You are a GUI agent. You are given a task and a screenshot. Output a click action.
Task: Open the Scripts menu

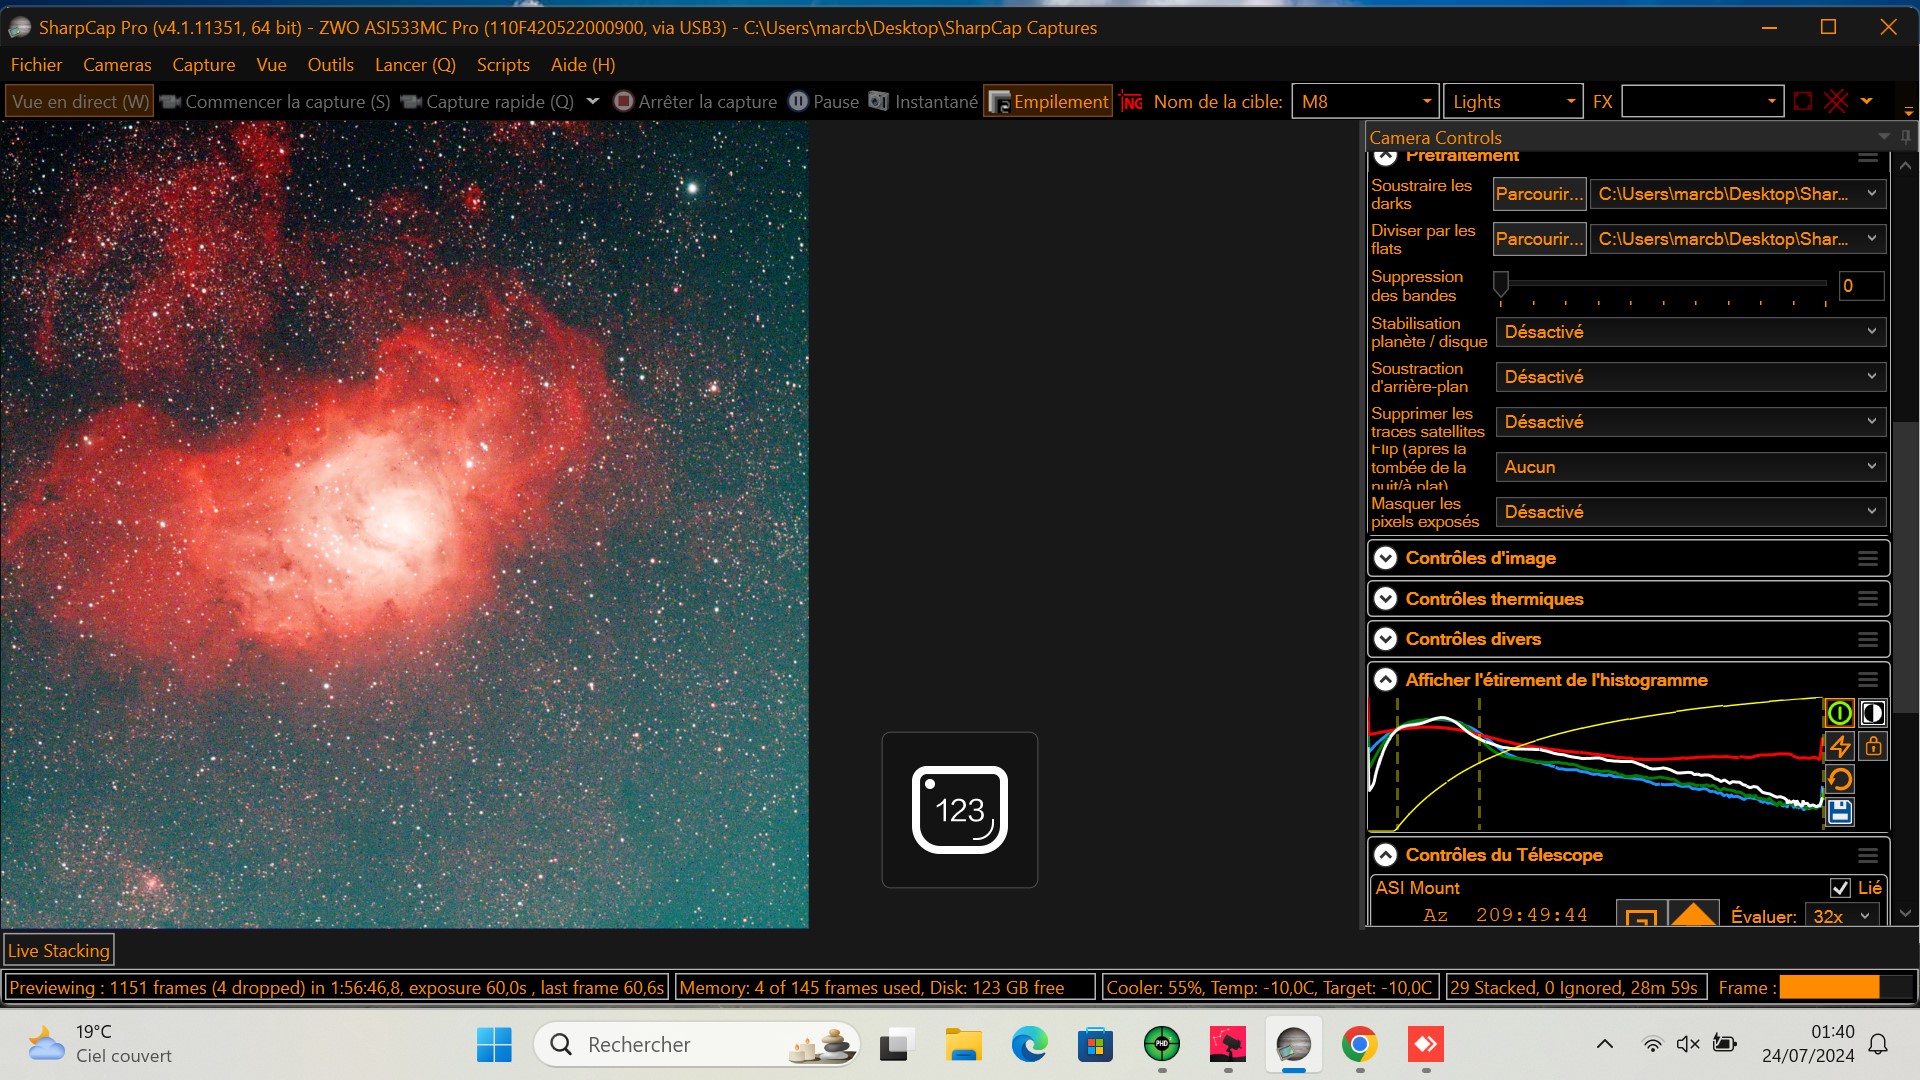tap(503, 65)
